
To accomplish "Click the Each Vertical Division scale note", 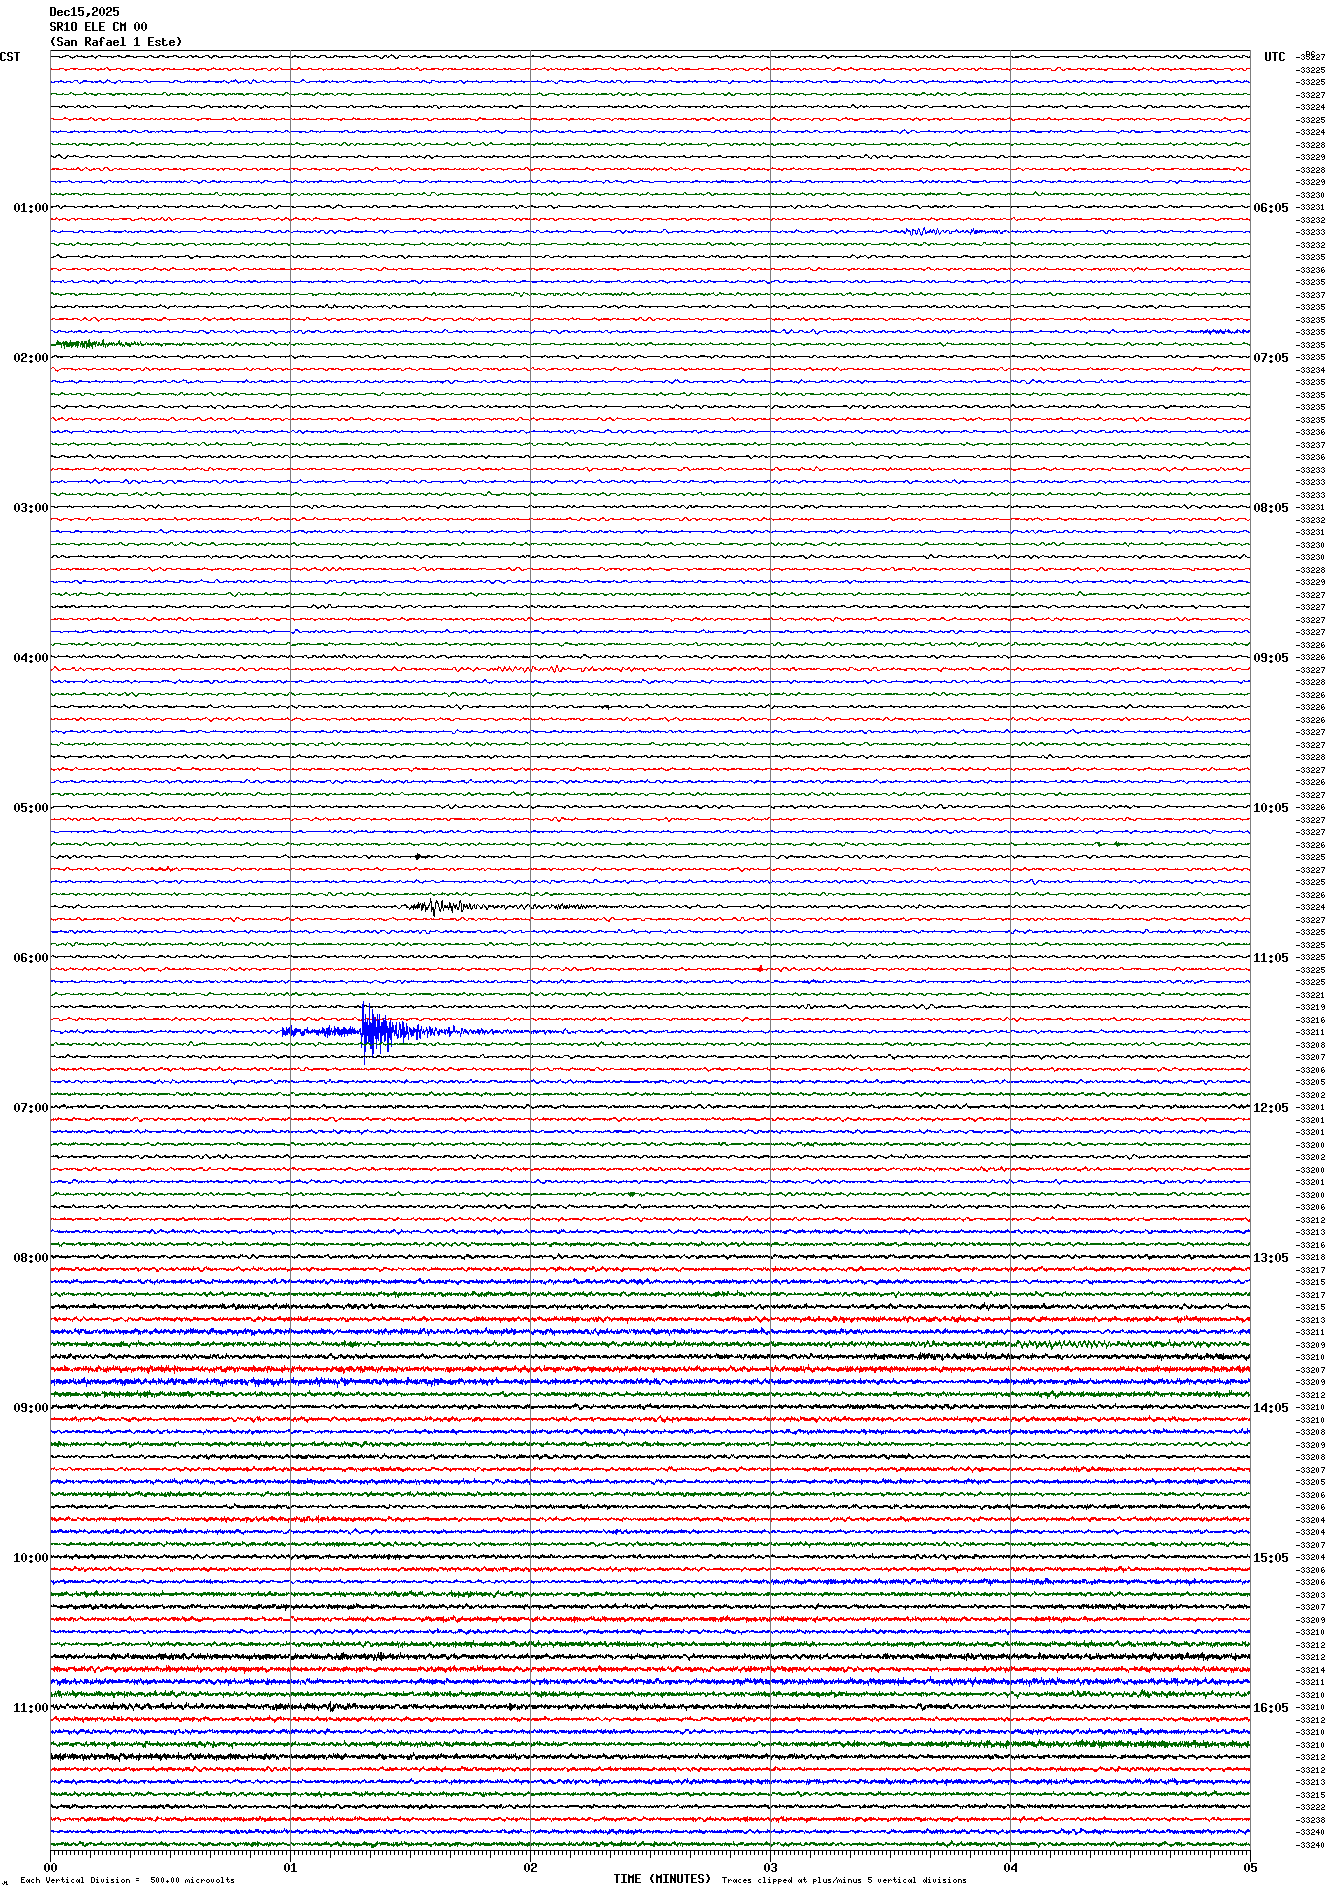I will [x=127, y=1880].
